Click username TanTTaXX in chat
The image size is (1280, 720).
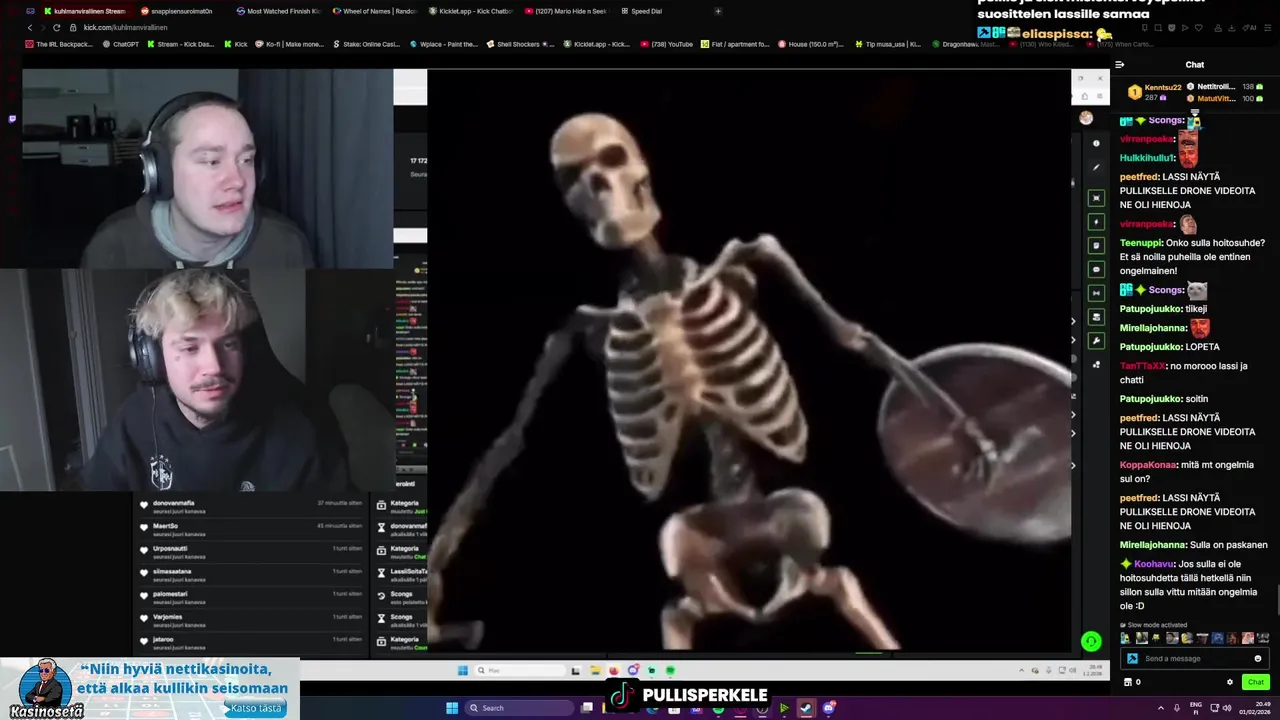pyautogui.click(x=1143, y=366)
